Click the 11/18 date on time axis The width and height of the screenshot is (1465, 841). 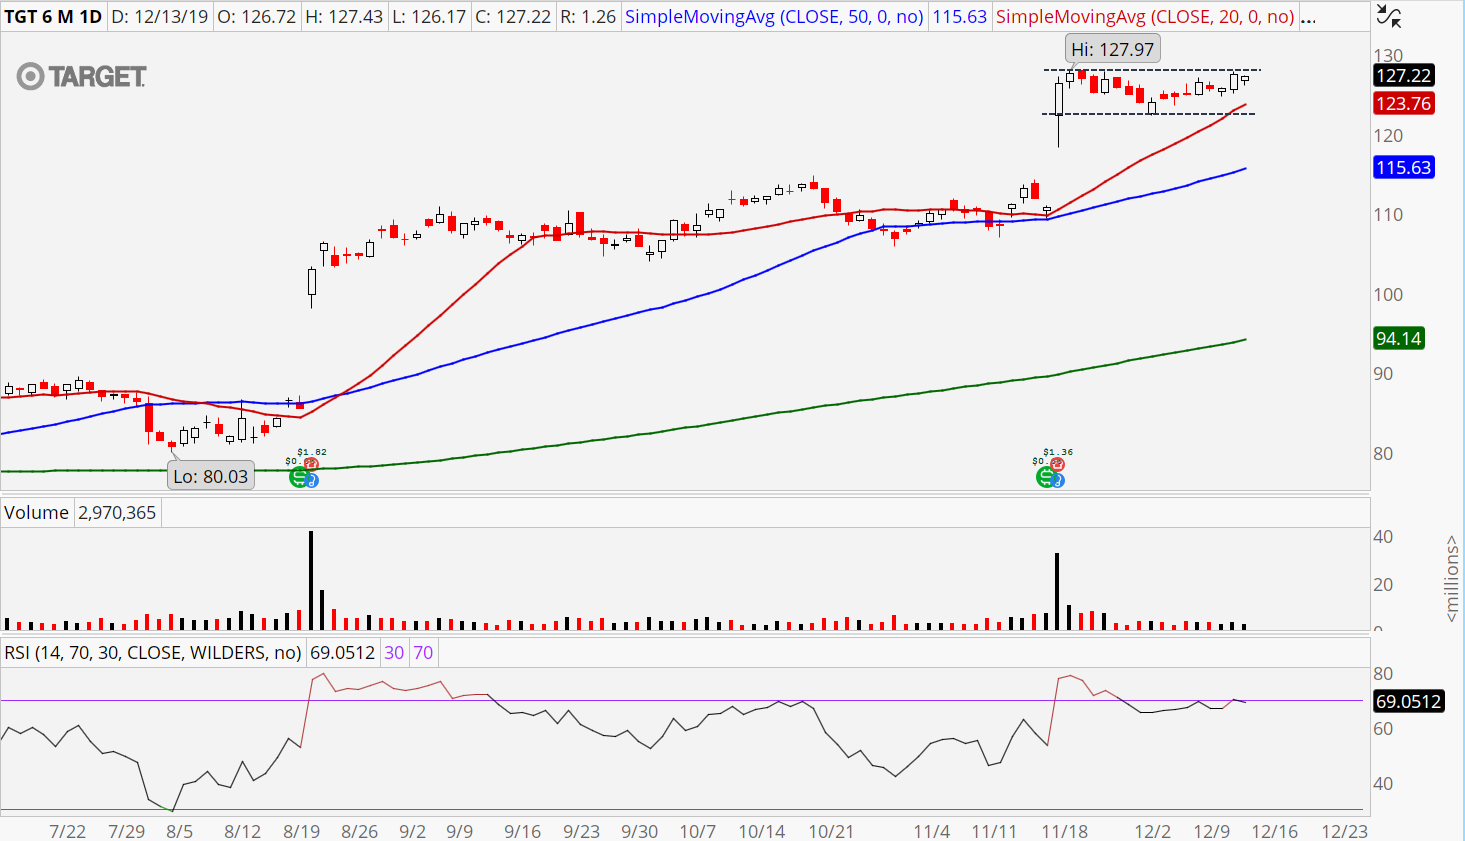1065,831
